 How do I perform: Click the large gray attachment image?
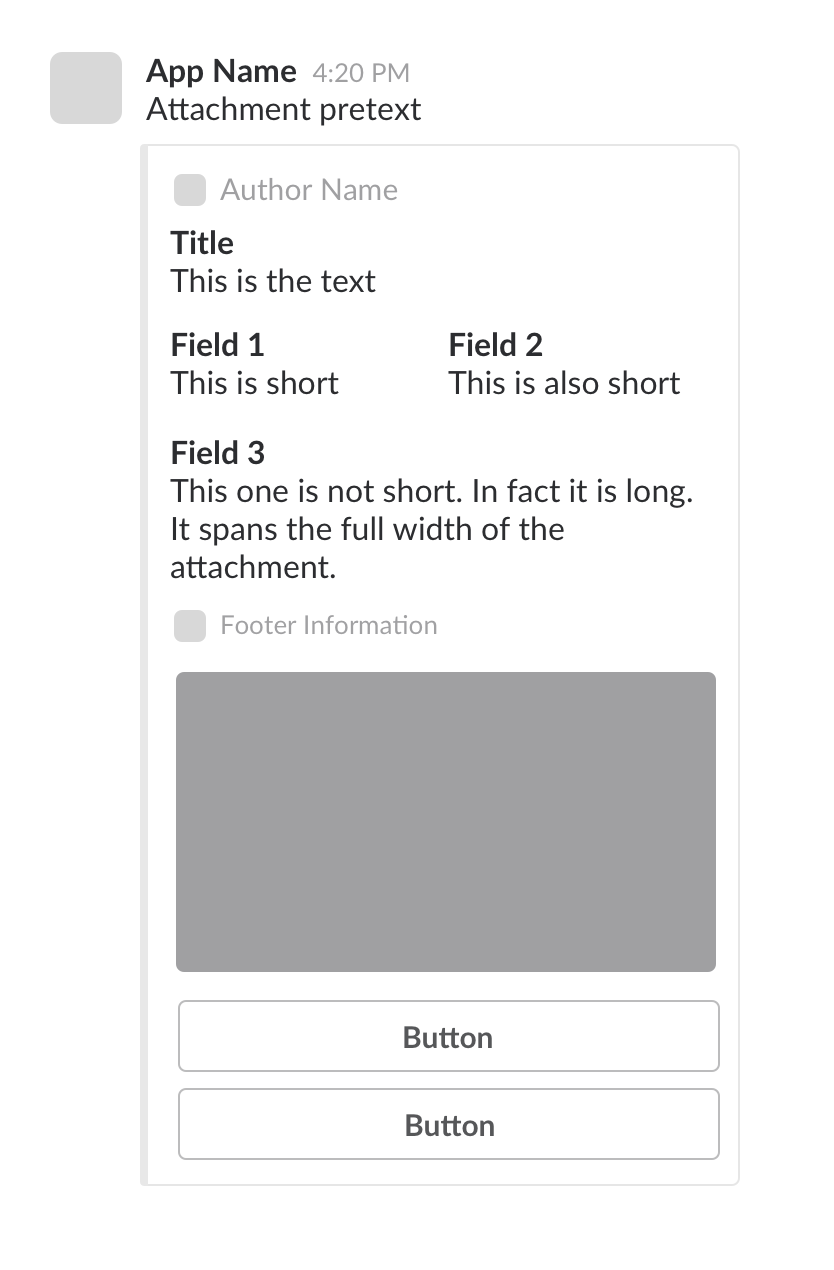tap(446, 821)
